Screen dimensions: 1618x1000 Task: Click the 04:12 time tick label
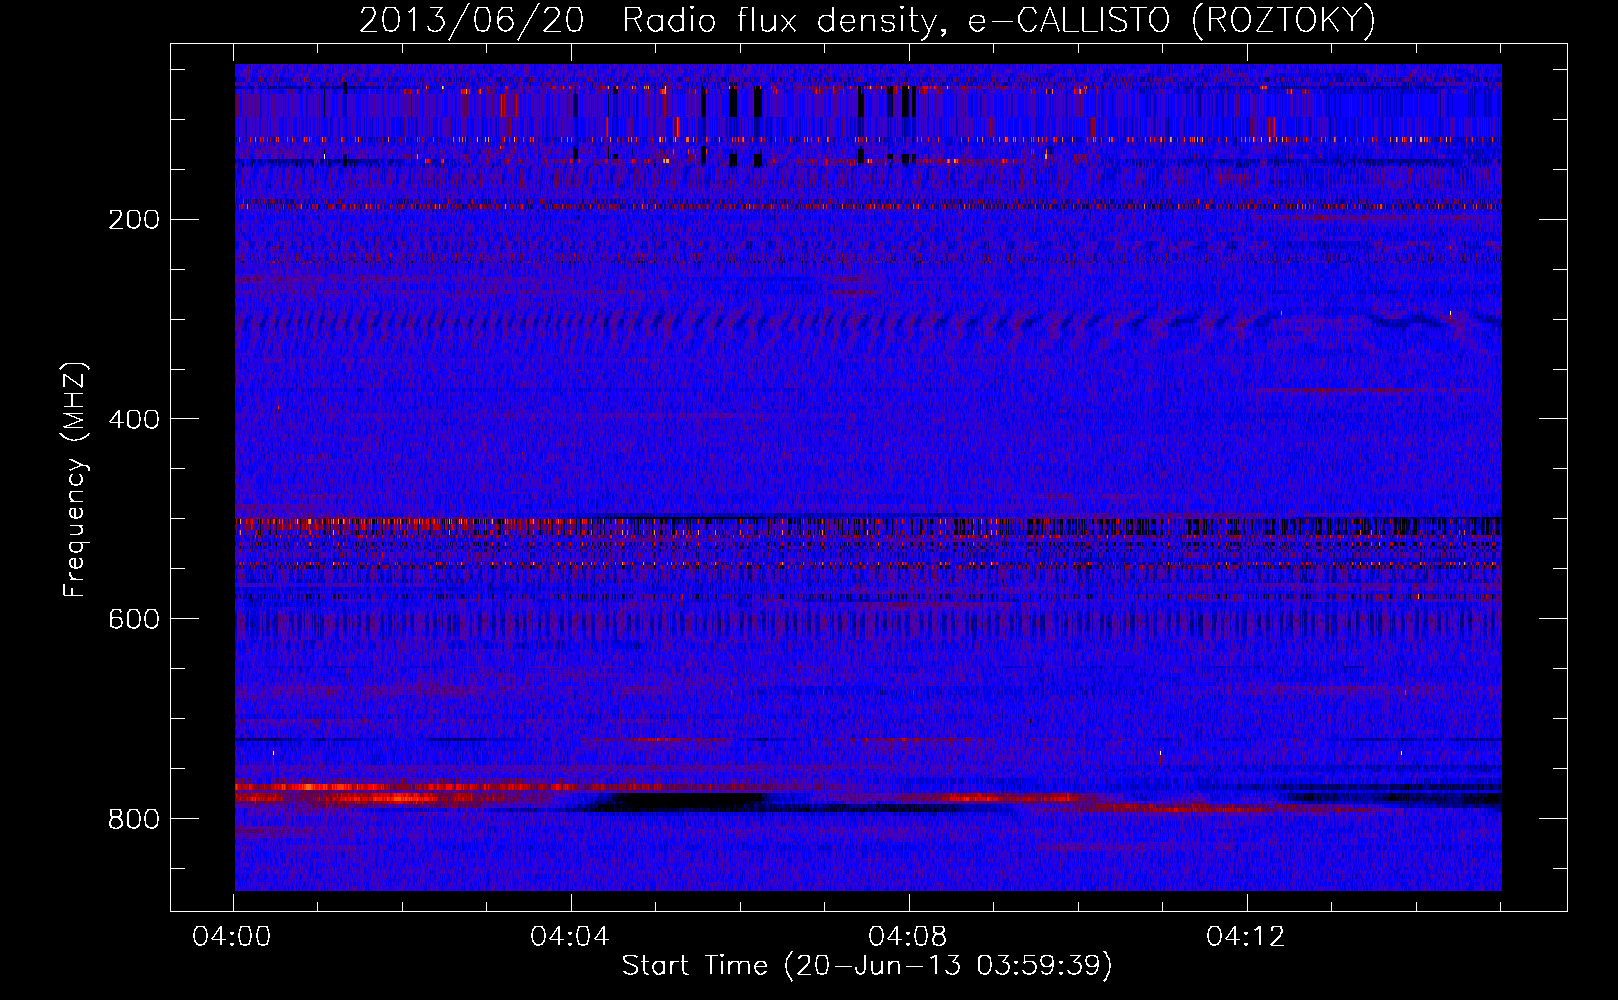click(x=1246, y=937)
